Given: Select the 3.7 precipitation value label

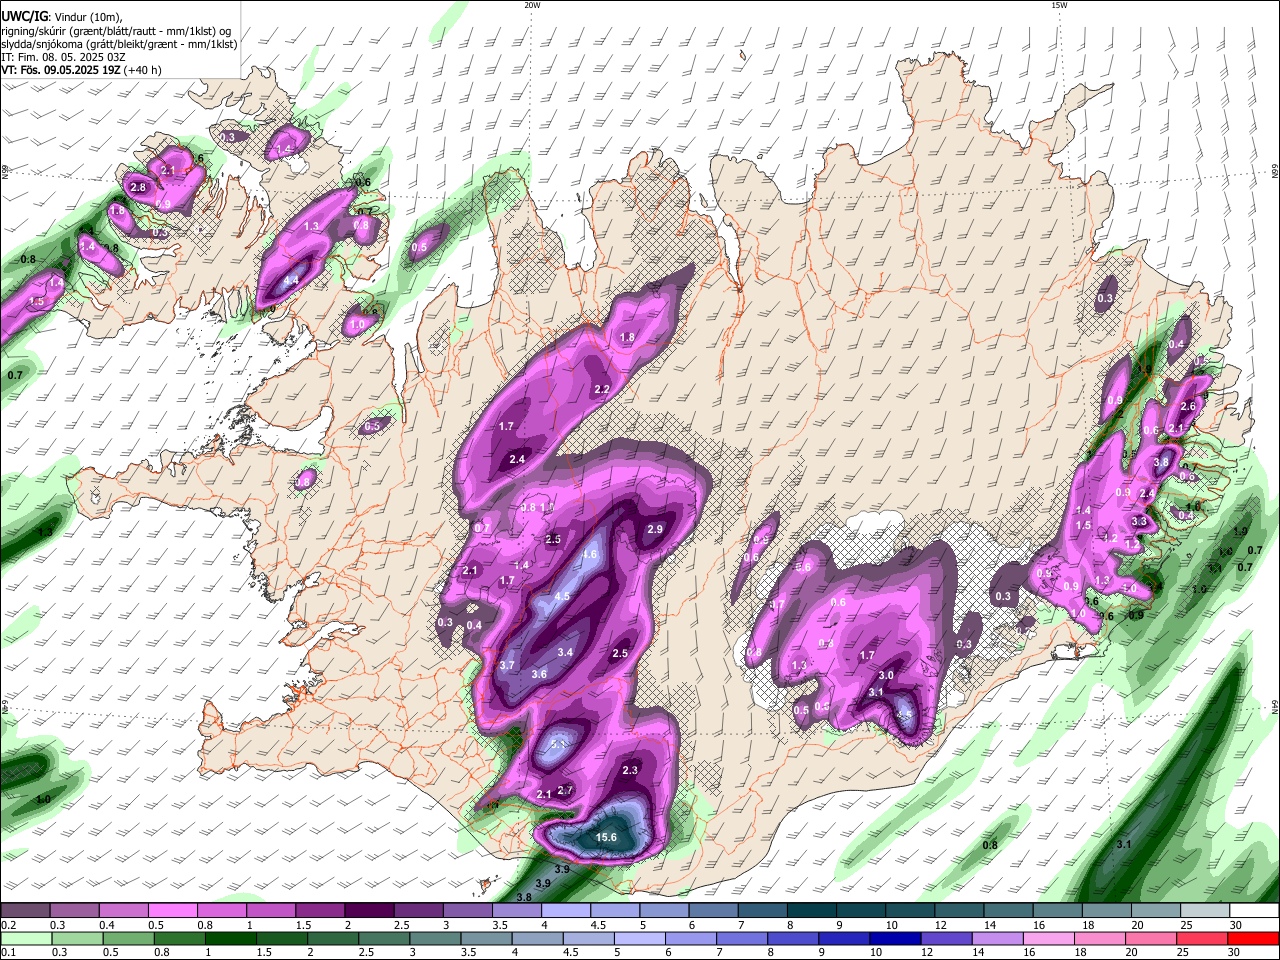Looking at the screenshot, I should (507, 666).
